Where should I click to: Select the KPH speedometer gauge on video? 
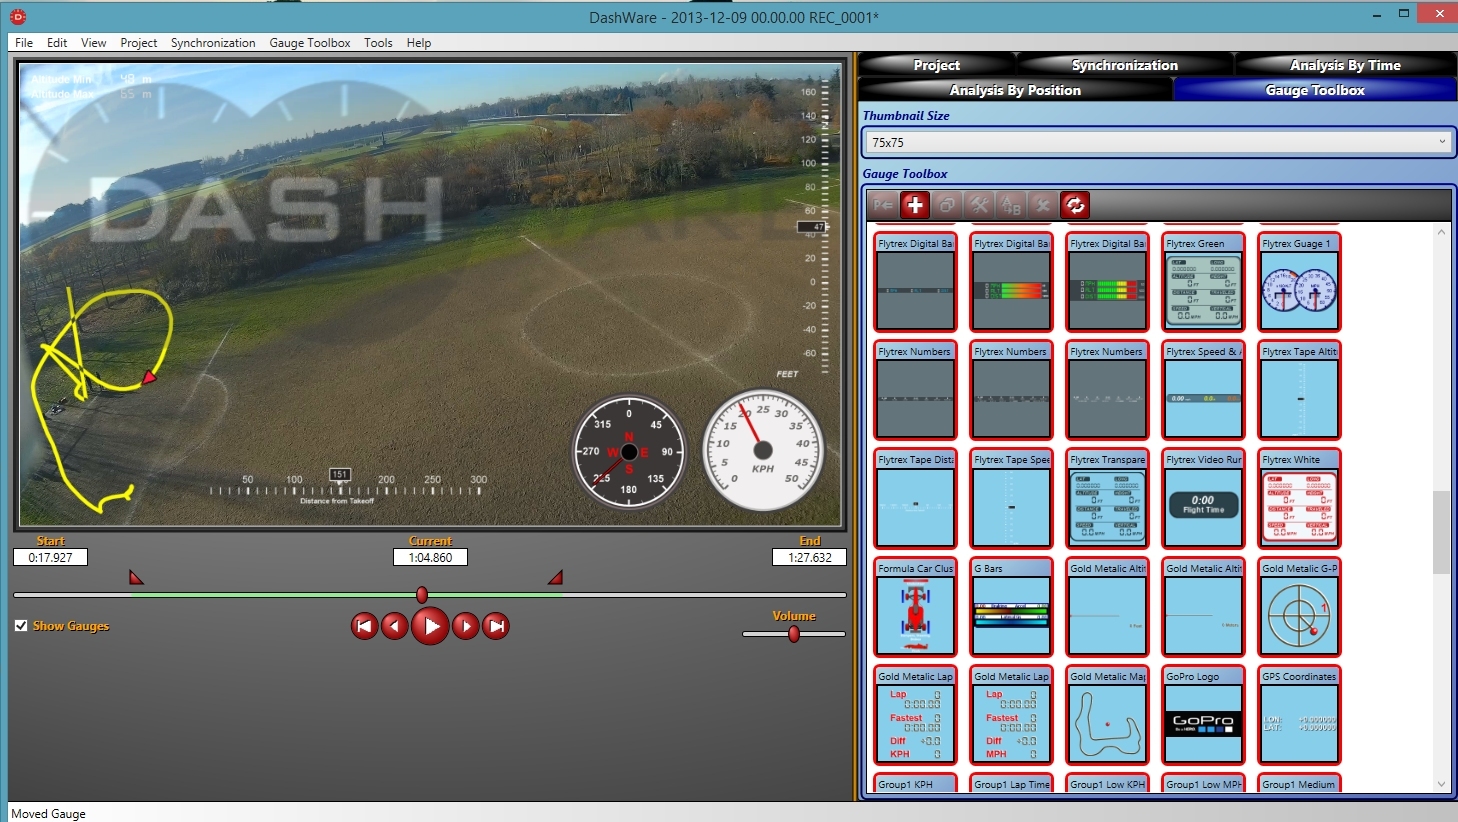[762, 449]
